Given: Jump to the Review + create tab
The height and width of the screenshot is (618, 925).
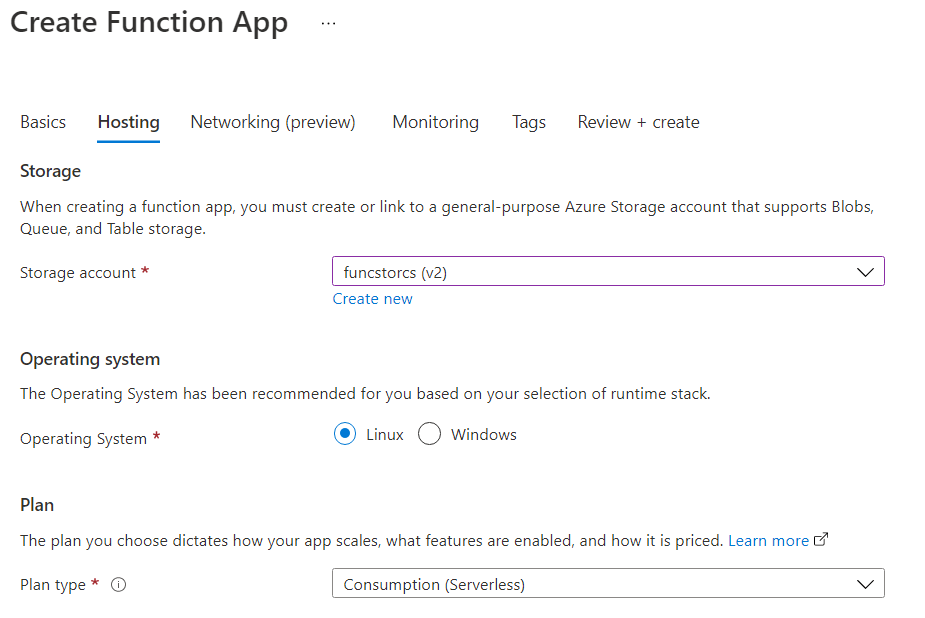Looking at the screenshot, I should (x=638, y=122).
